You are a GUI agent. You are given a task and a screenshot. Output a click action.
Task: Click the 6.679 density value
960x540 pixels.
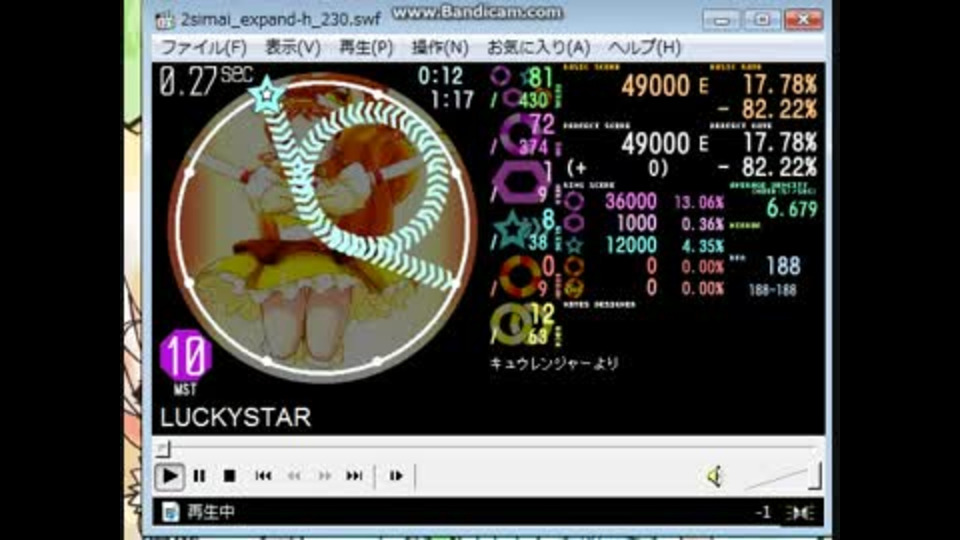pos(792,209)
